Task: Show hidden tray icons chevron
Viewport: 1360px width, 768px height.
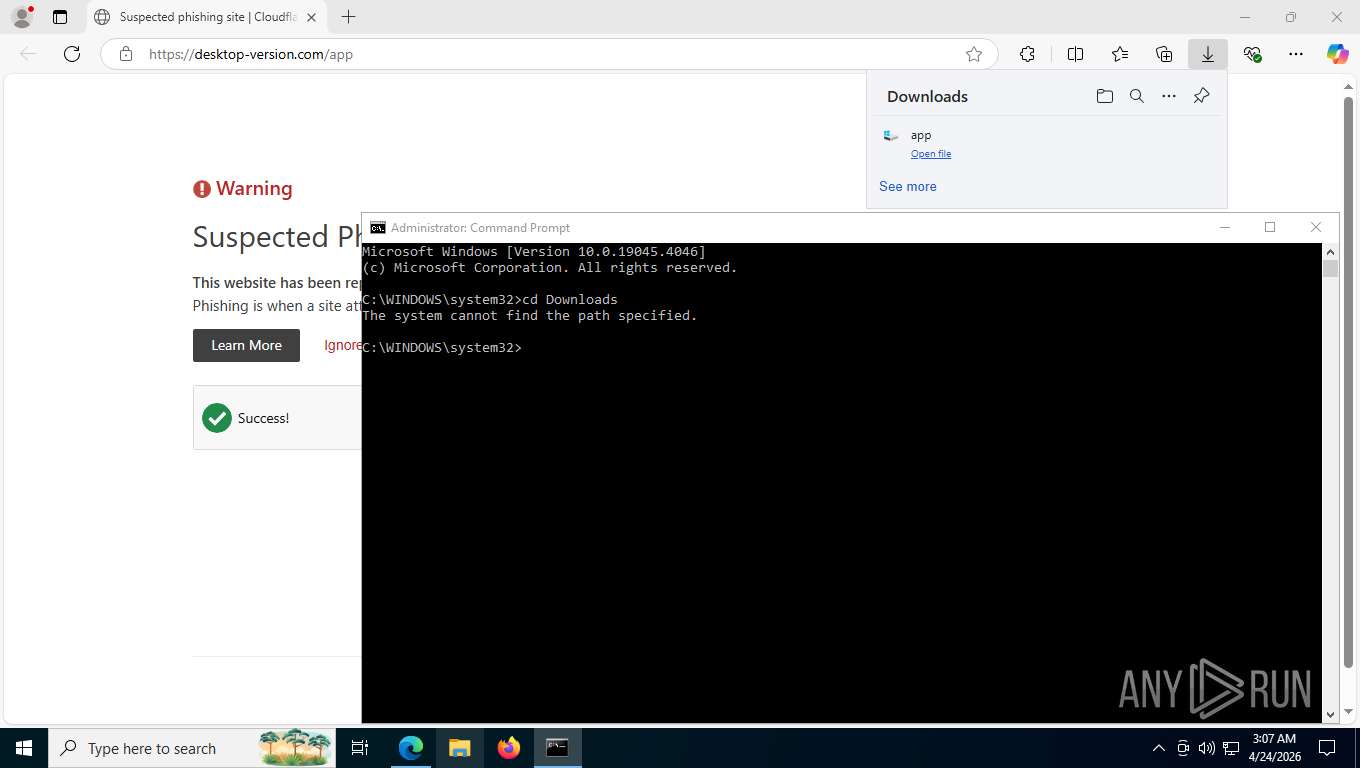Action: coord(1159,748)
